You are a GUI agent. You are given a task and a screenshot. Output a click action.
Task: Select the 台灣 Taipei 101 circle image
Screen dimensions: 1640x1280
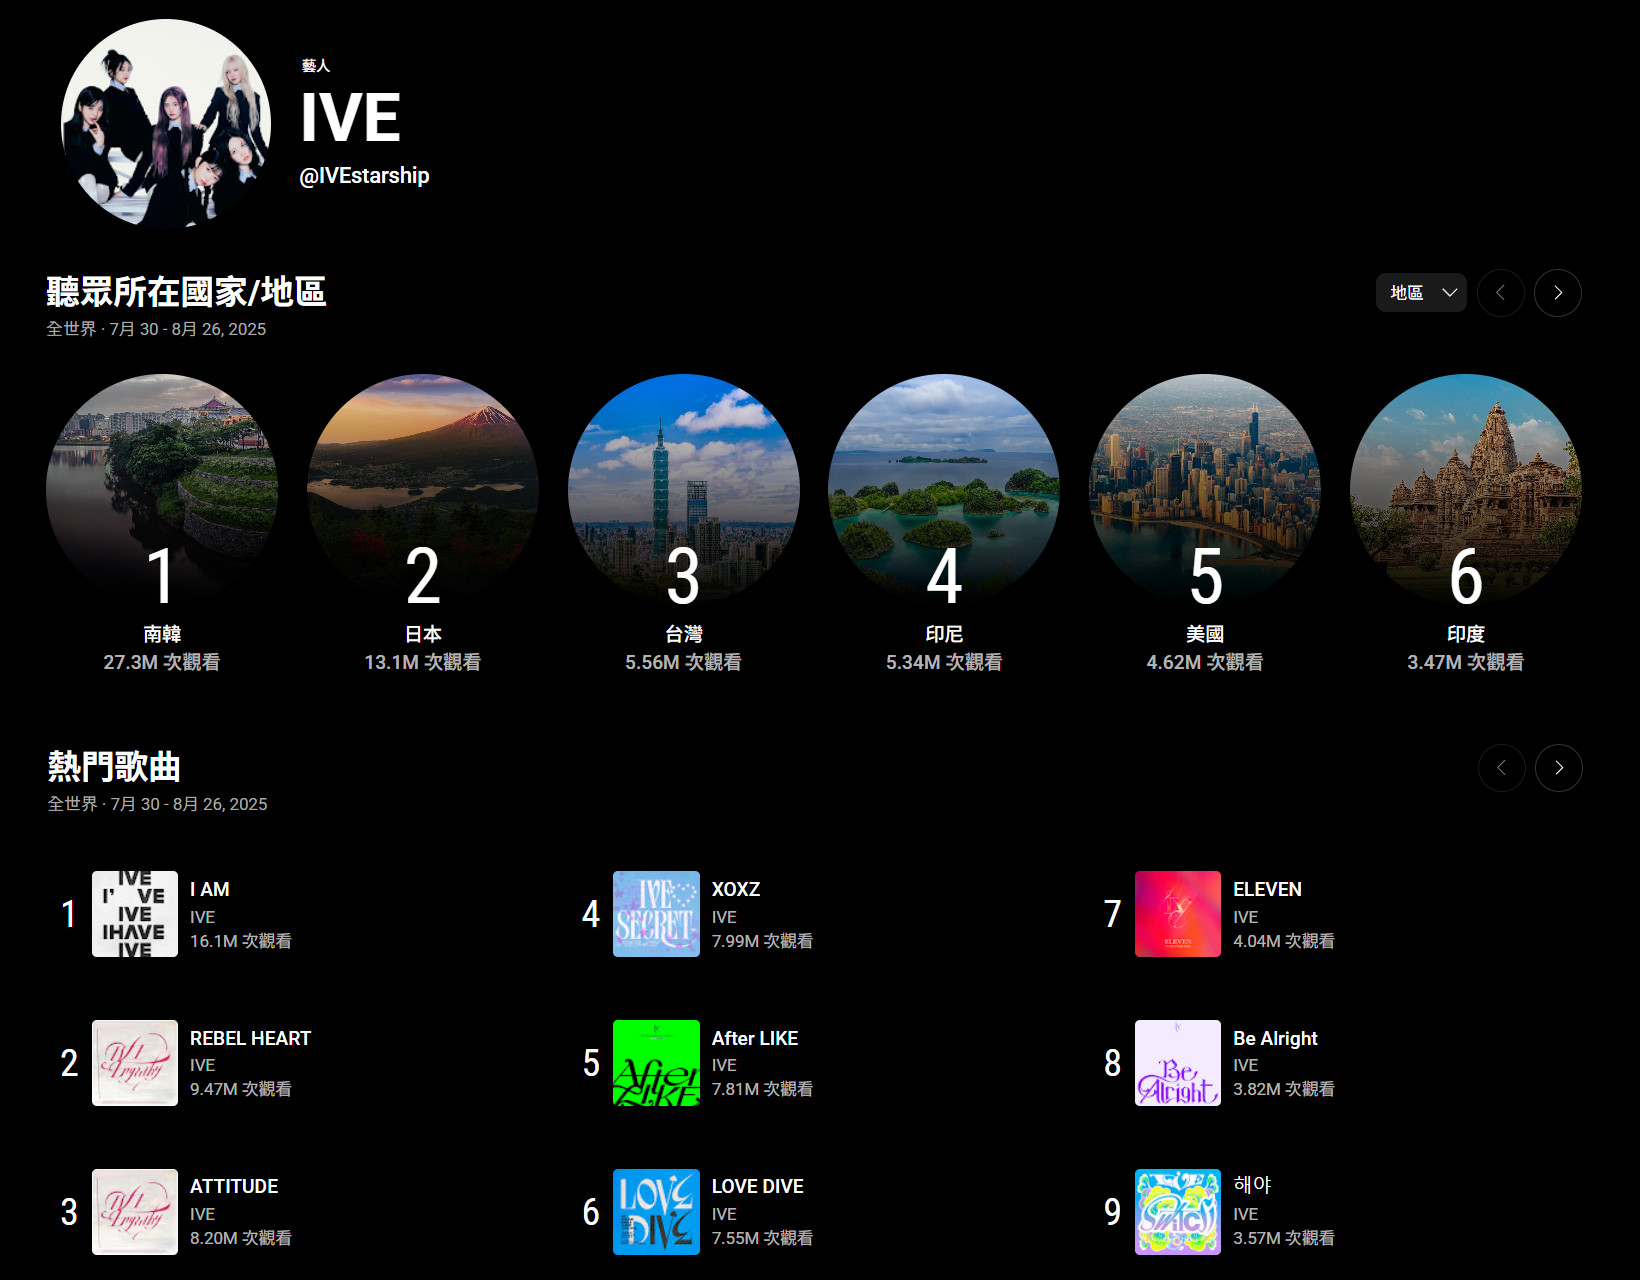click(x=684, y=480)
